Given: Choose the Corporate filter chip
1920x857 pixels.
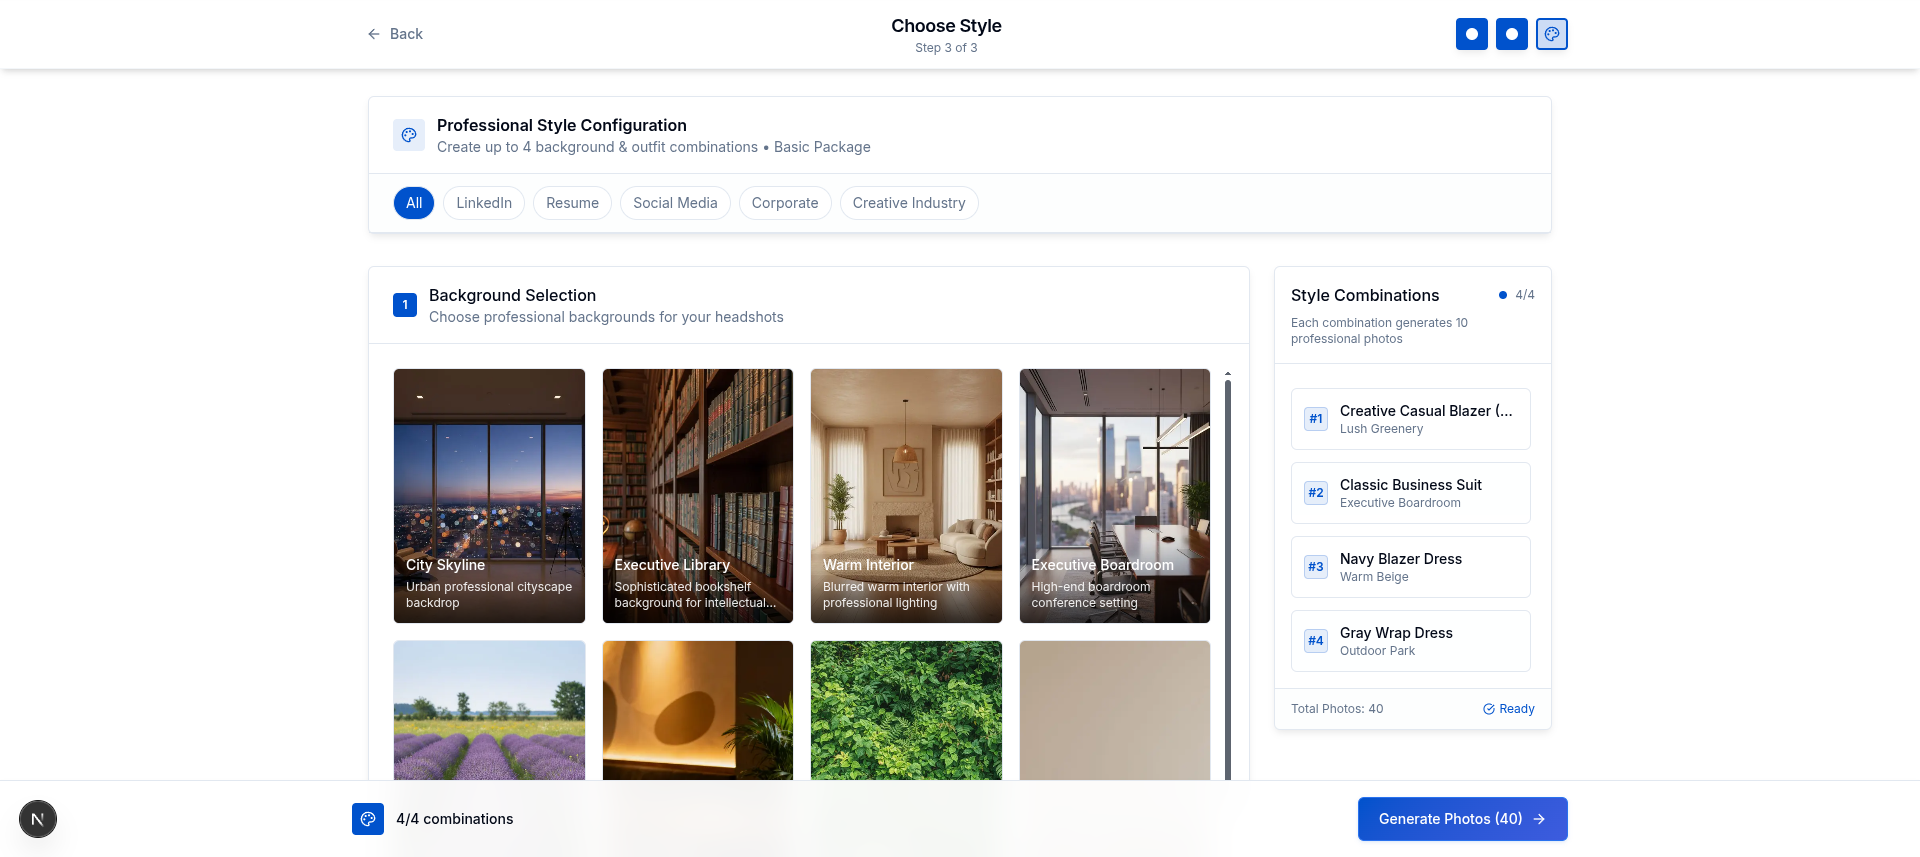Looking at the screenshot, I should pyautogui.click(x=785, y=203).
